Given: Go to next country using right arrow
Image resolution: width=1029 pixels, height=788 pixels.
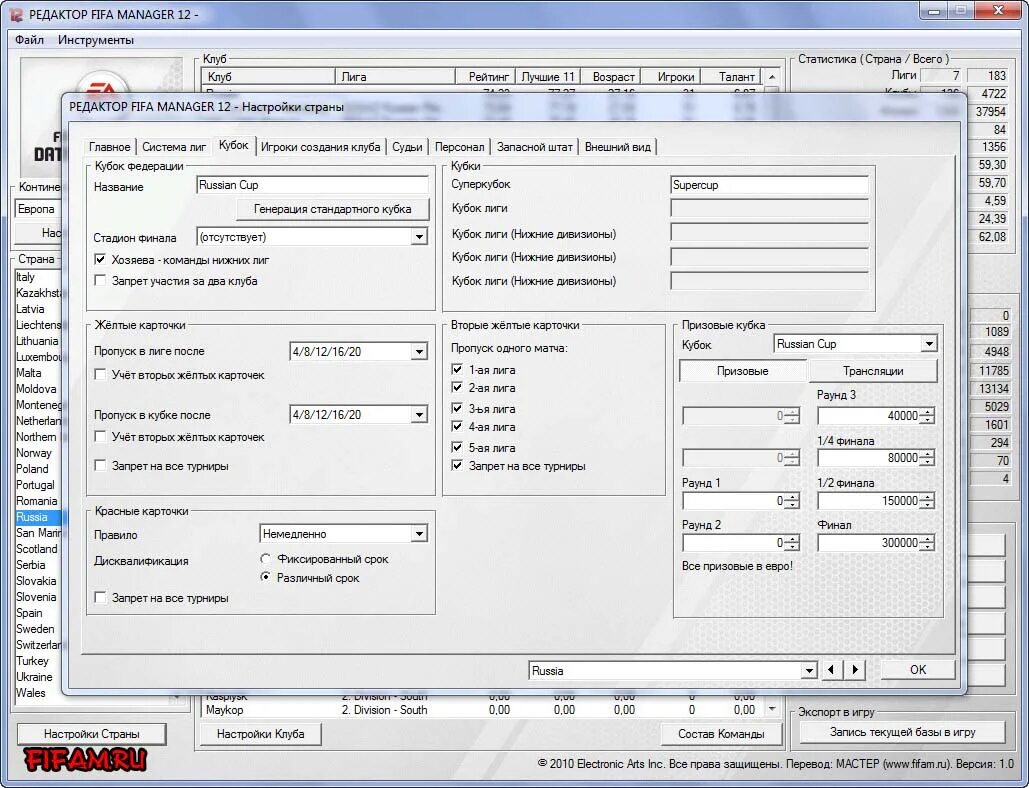Looking at the screenshot, I should coord(854,670).
